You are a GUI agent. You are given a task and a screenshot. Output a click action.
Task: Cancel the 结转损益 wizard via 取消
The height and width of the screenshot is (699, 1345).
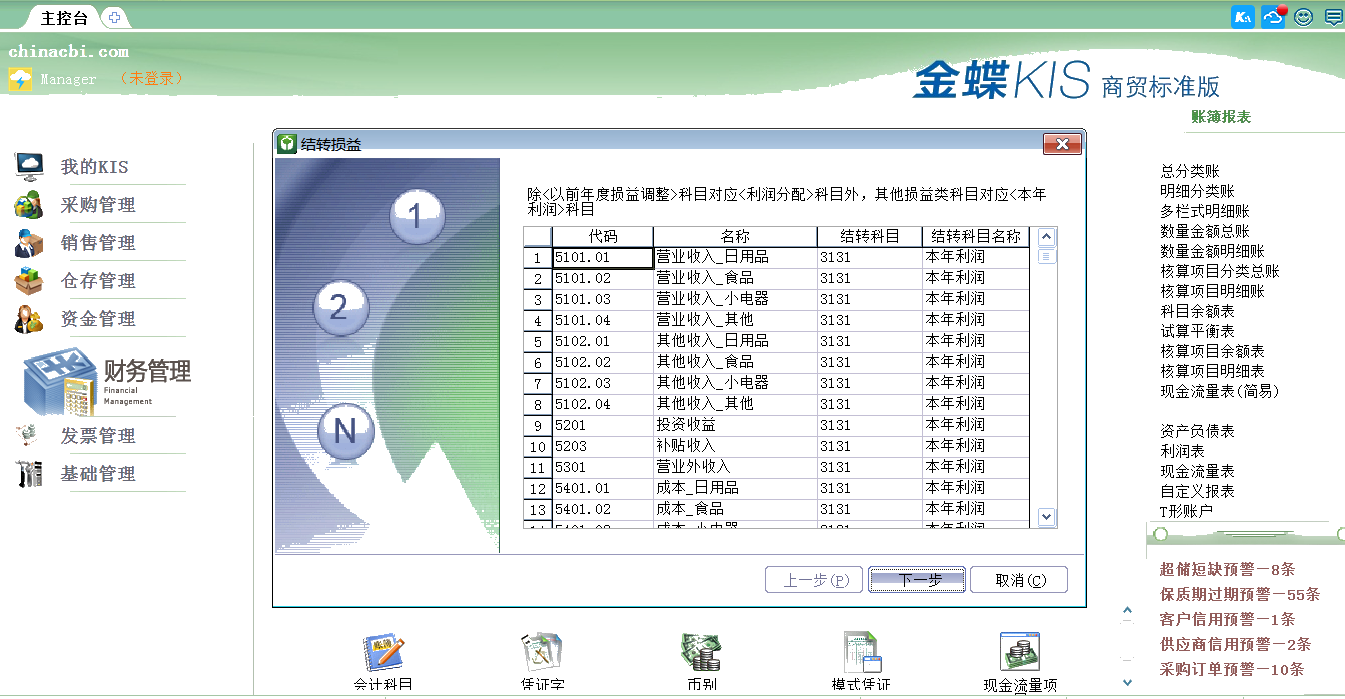pos(1019,579)
